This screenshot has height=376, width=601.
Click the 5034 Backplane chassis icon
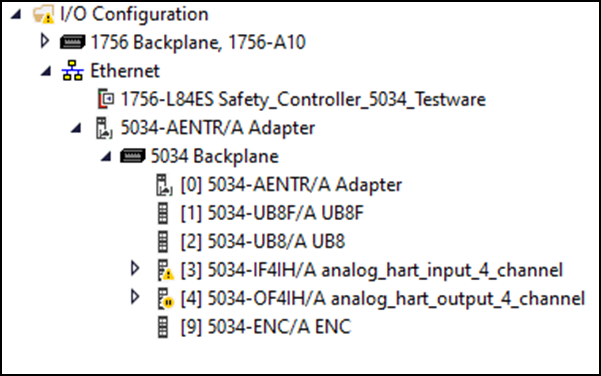(x=133, y=156)
